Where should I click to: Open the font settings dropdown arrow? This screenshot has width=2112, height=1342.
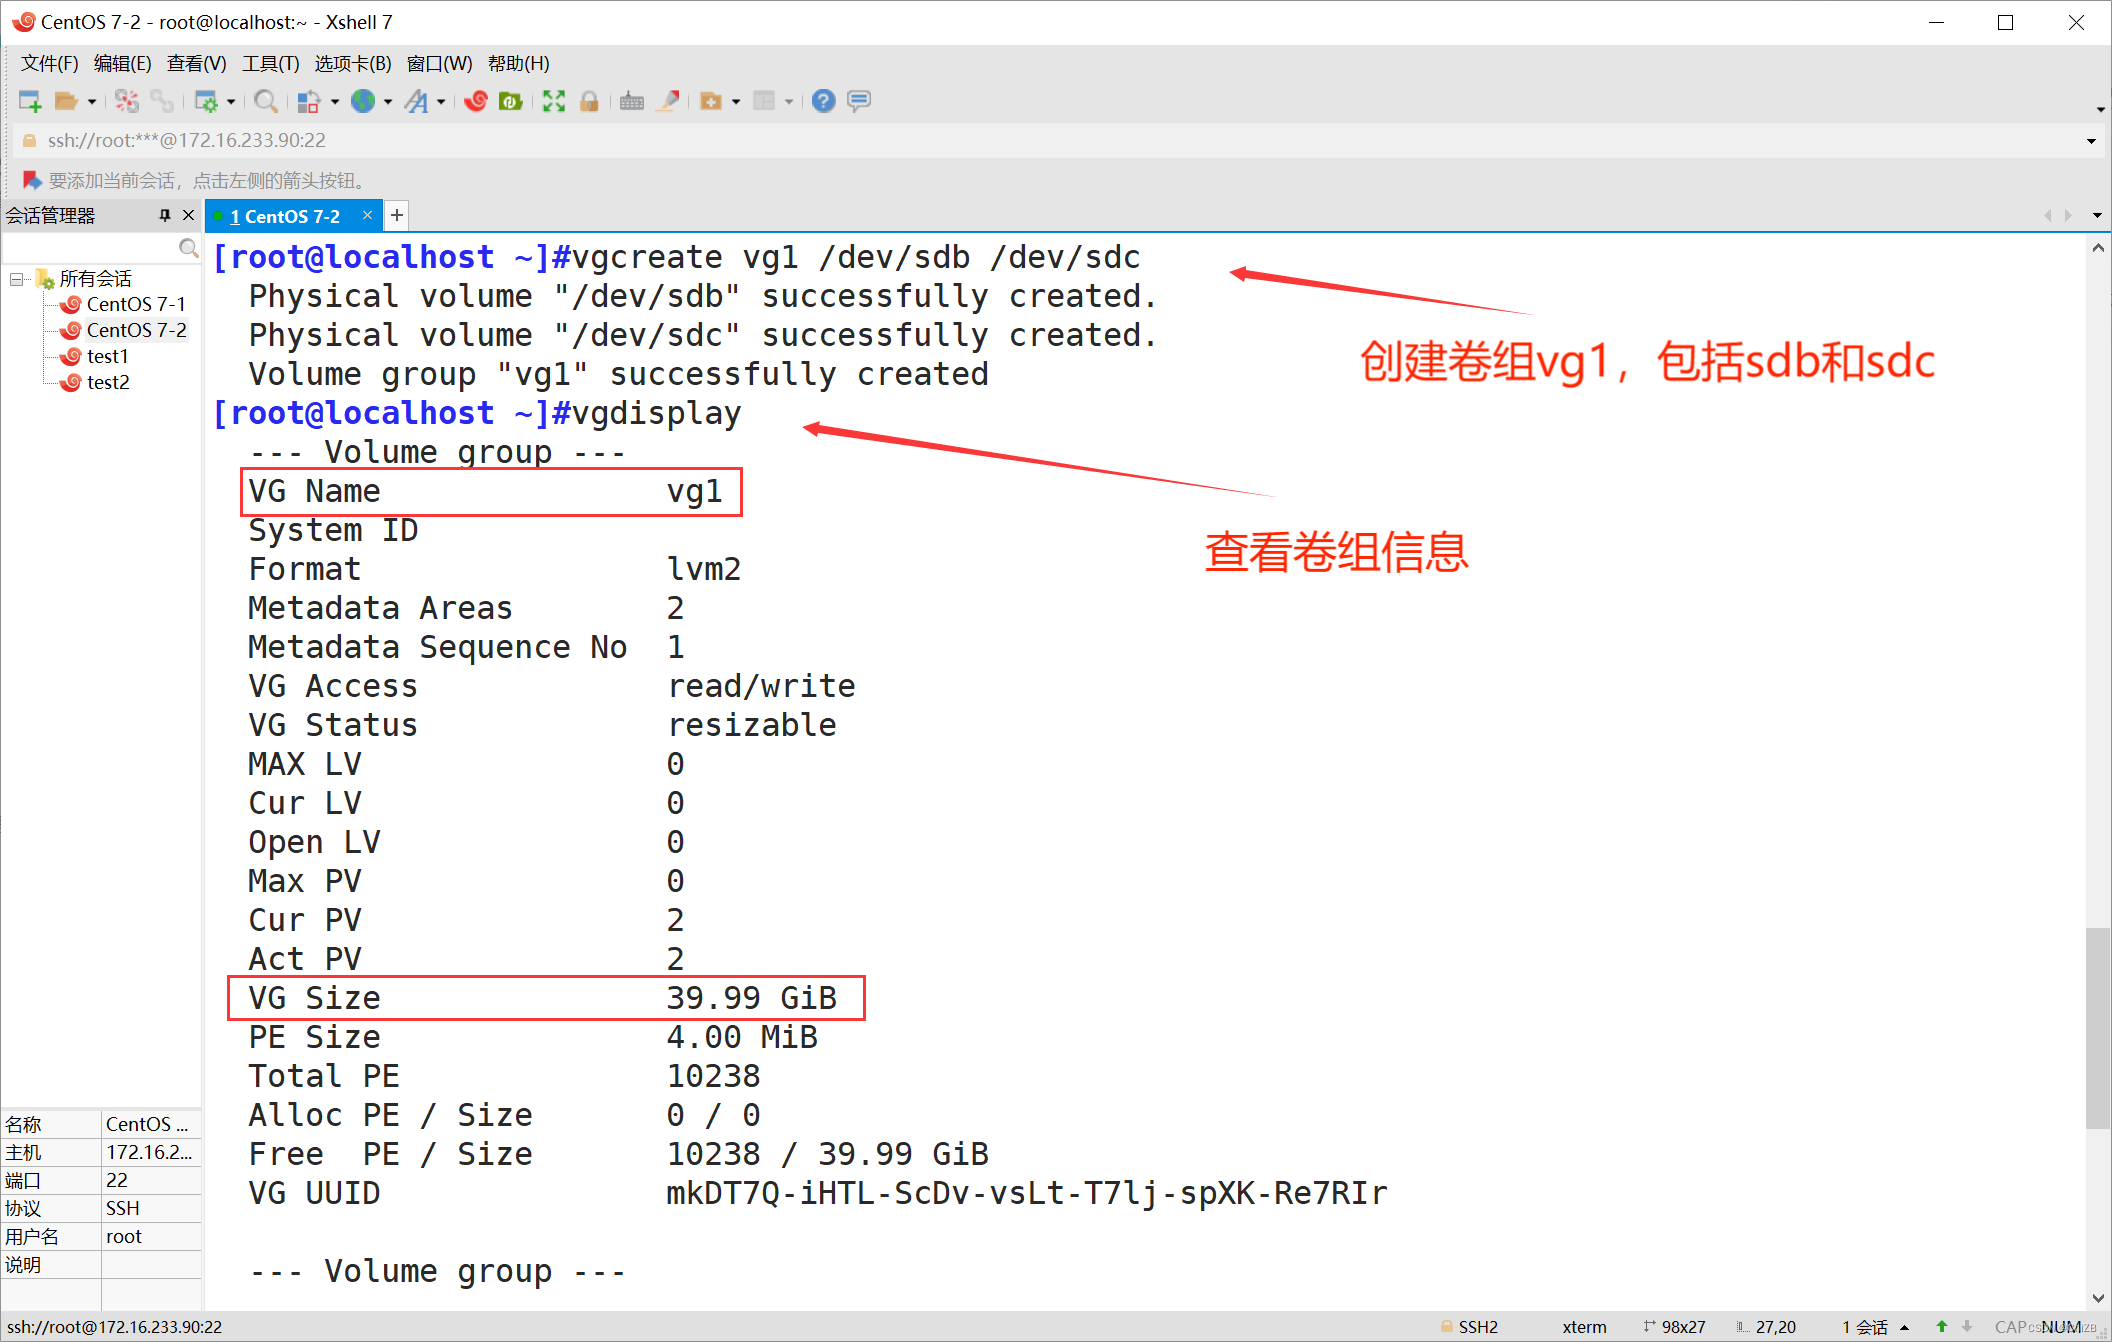point(441,101)
